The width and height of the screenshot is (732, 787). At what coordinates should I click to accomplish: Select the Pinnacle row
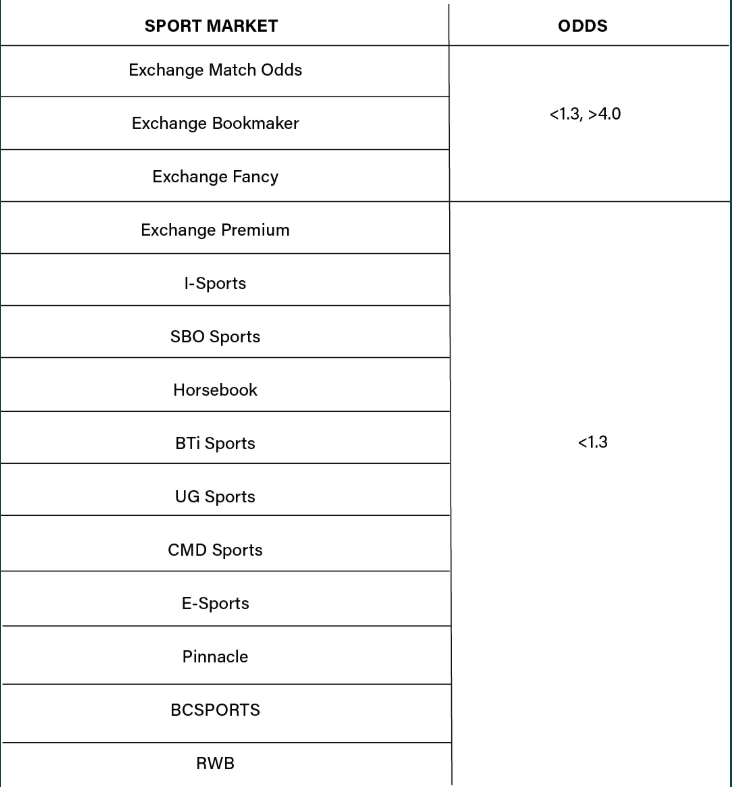point(215,656)
